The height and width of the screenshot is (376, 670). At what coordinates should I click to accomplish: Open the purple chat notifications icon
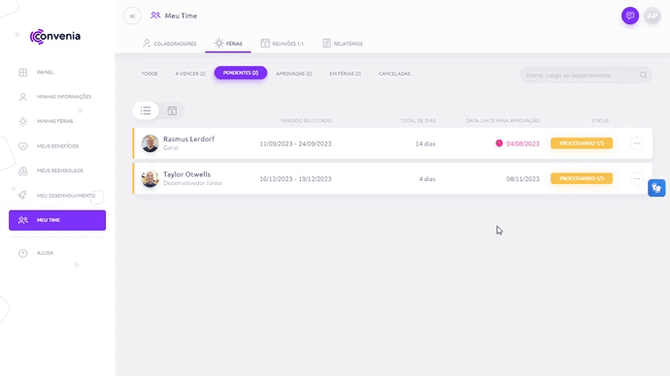[x=630, y=16]
